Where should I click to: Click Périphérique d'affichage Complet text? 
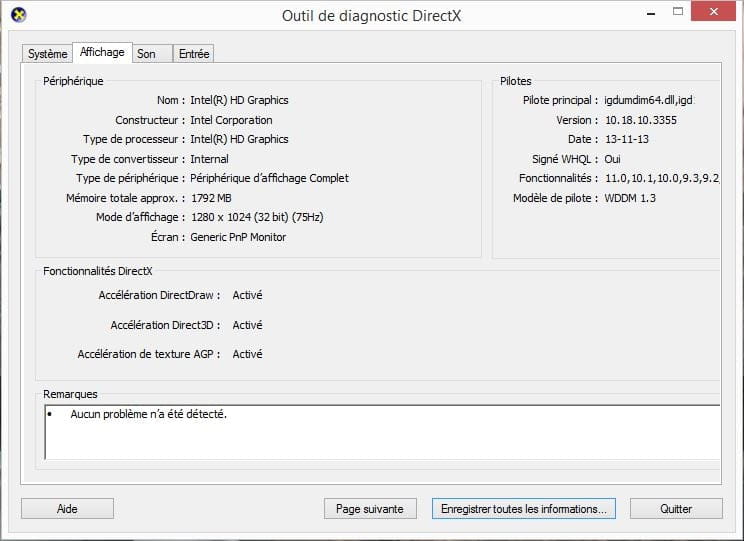coord(269,178)
